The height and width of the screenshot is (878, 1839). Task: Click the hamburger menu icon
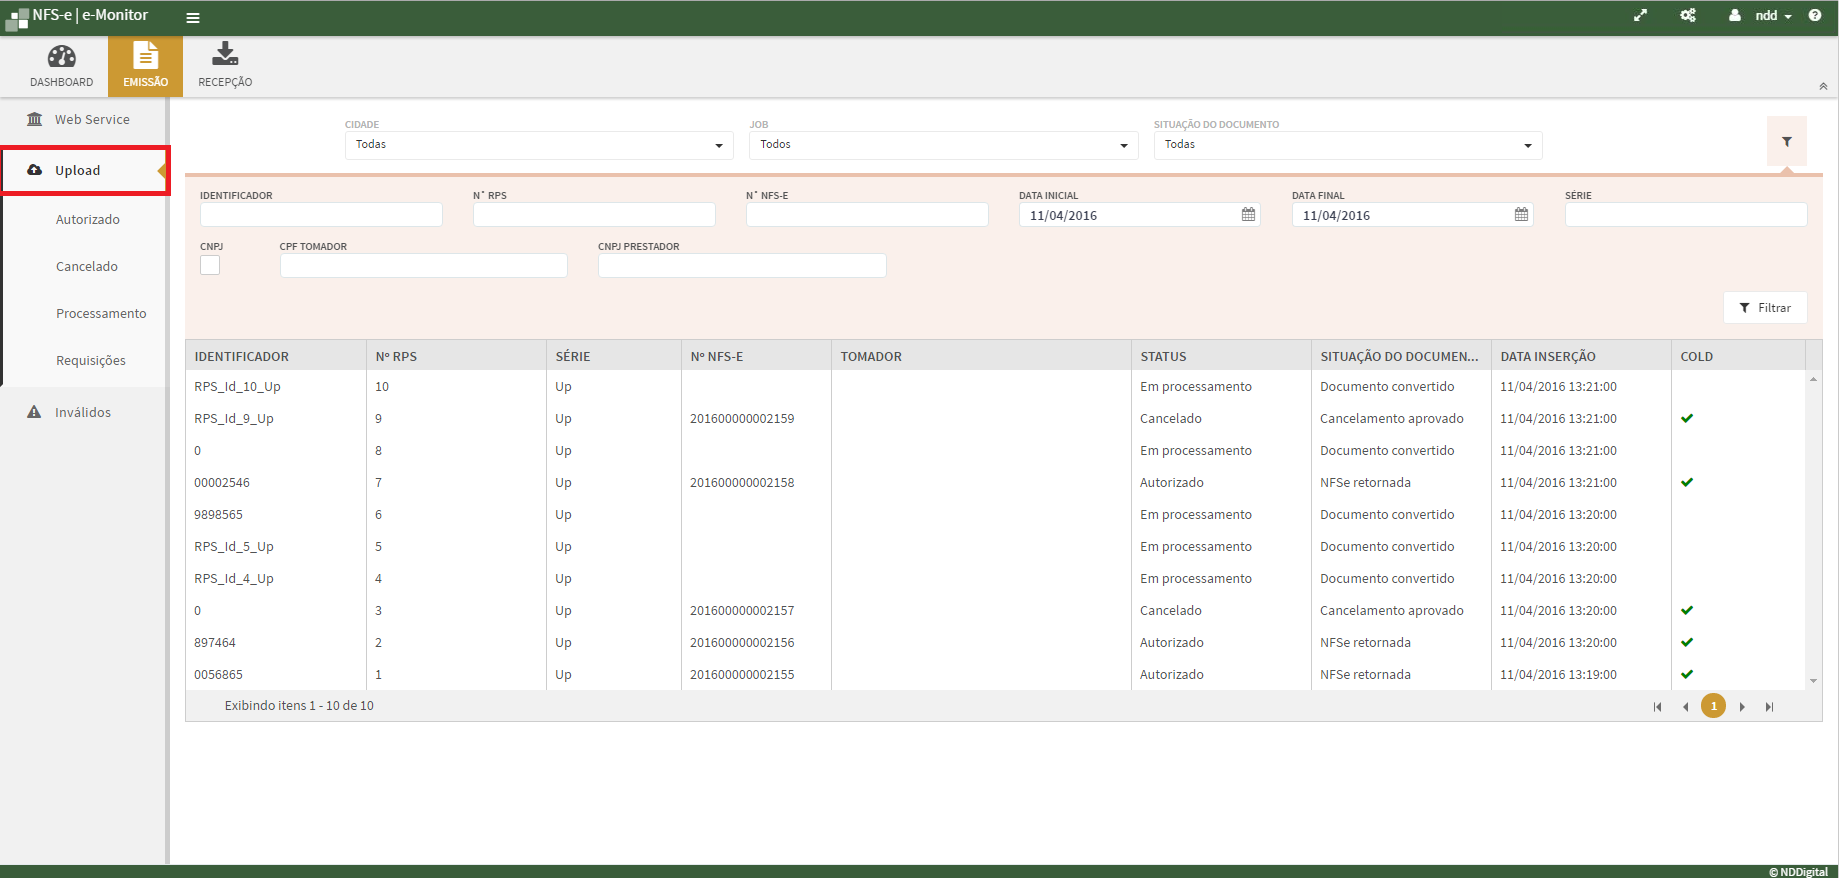pyautogui.click(x=193, y=17)
